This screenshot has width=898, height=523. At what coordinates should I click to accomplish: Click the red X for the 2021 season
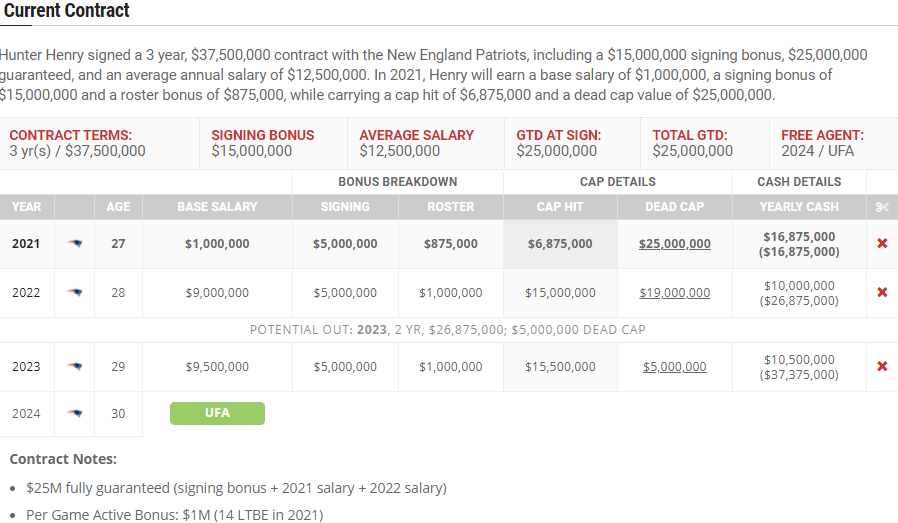pyautogui.click(x=882, y=244)
